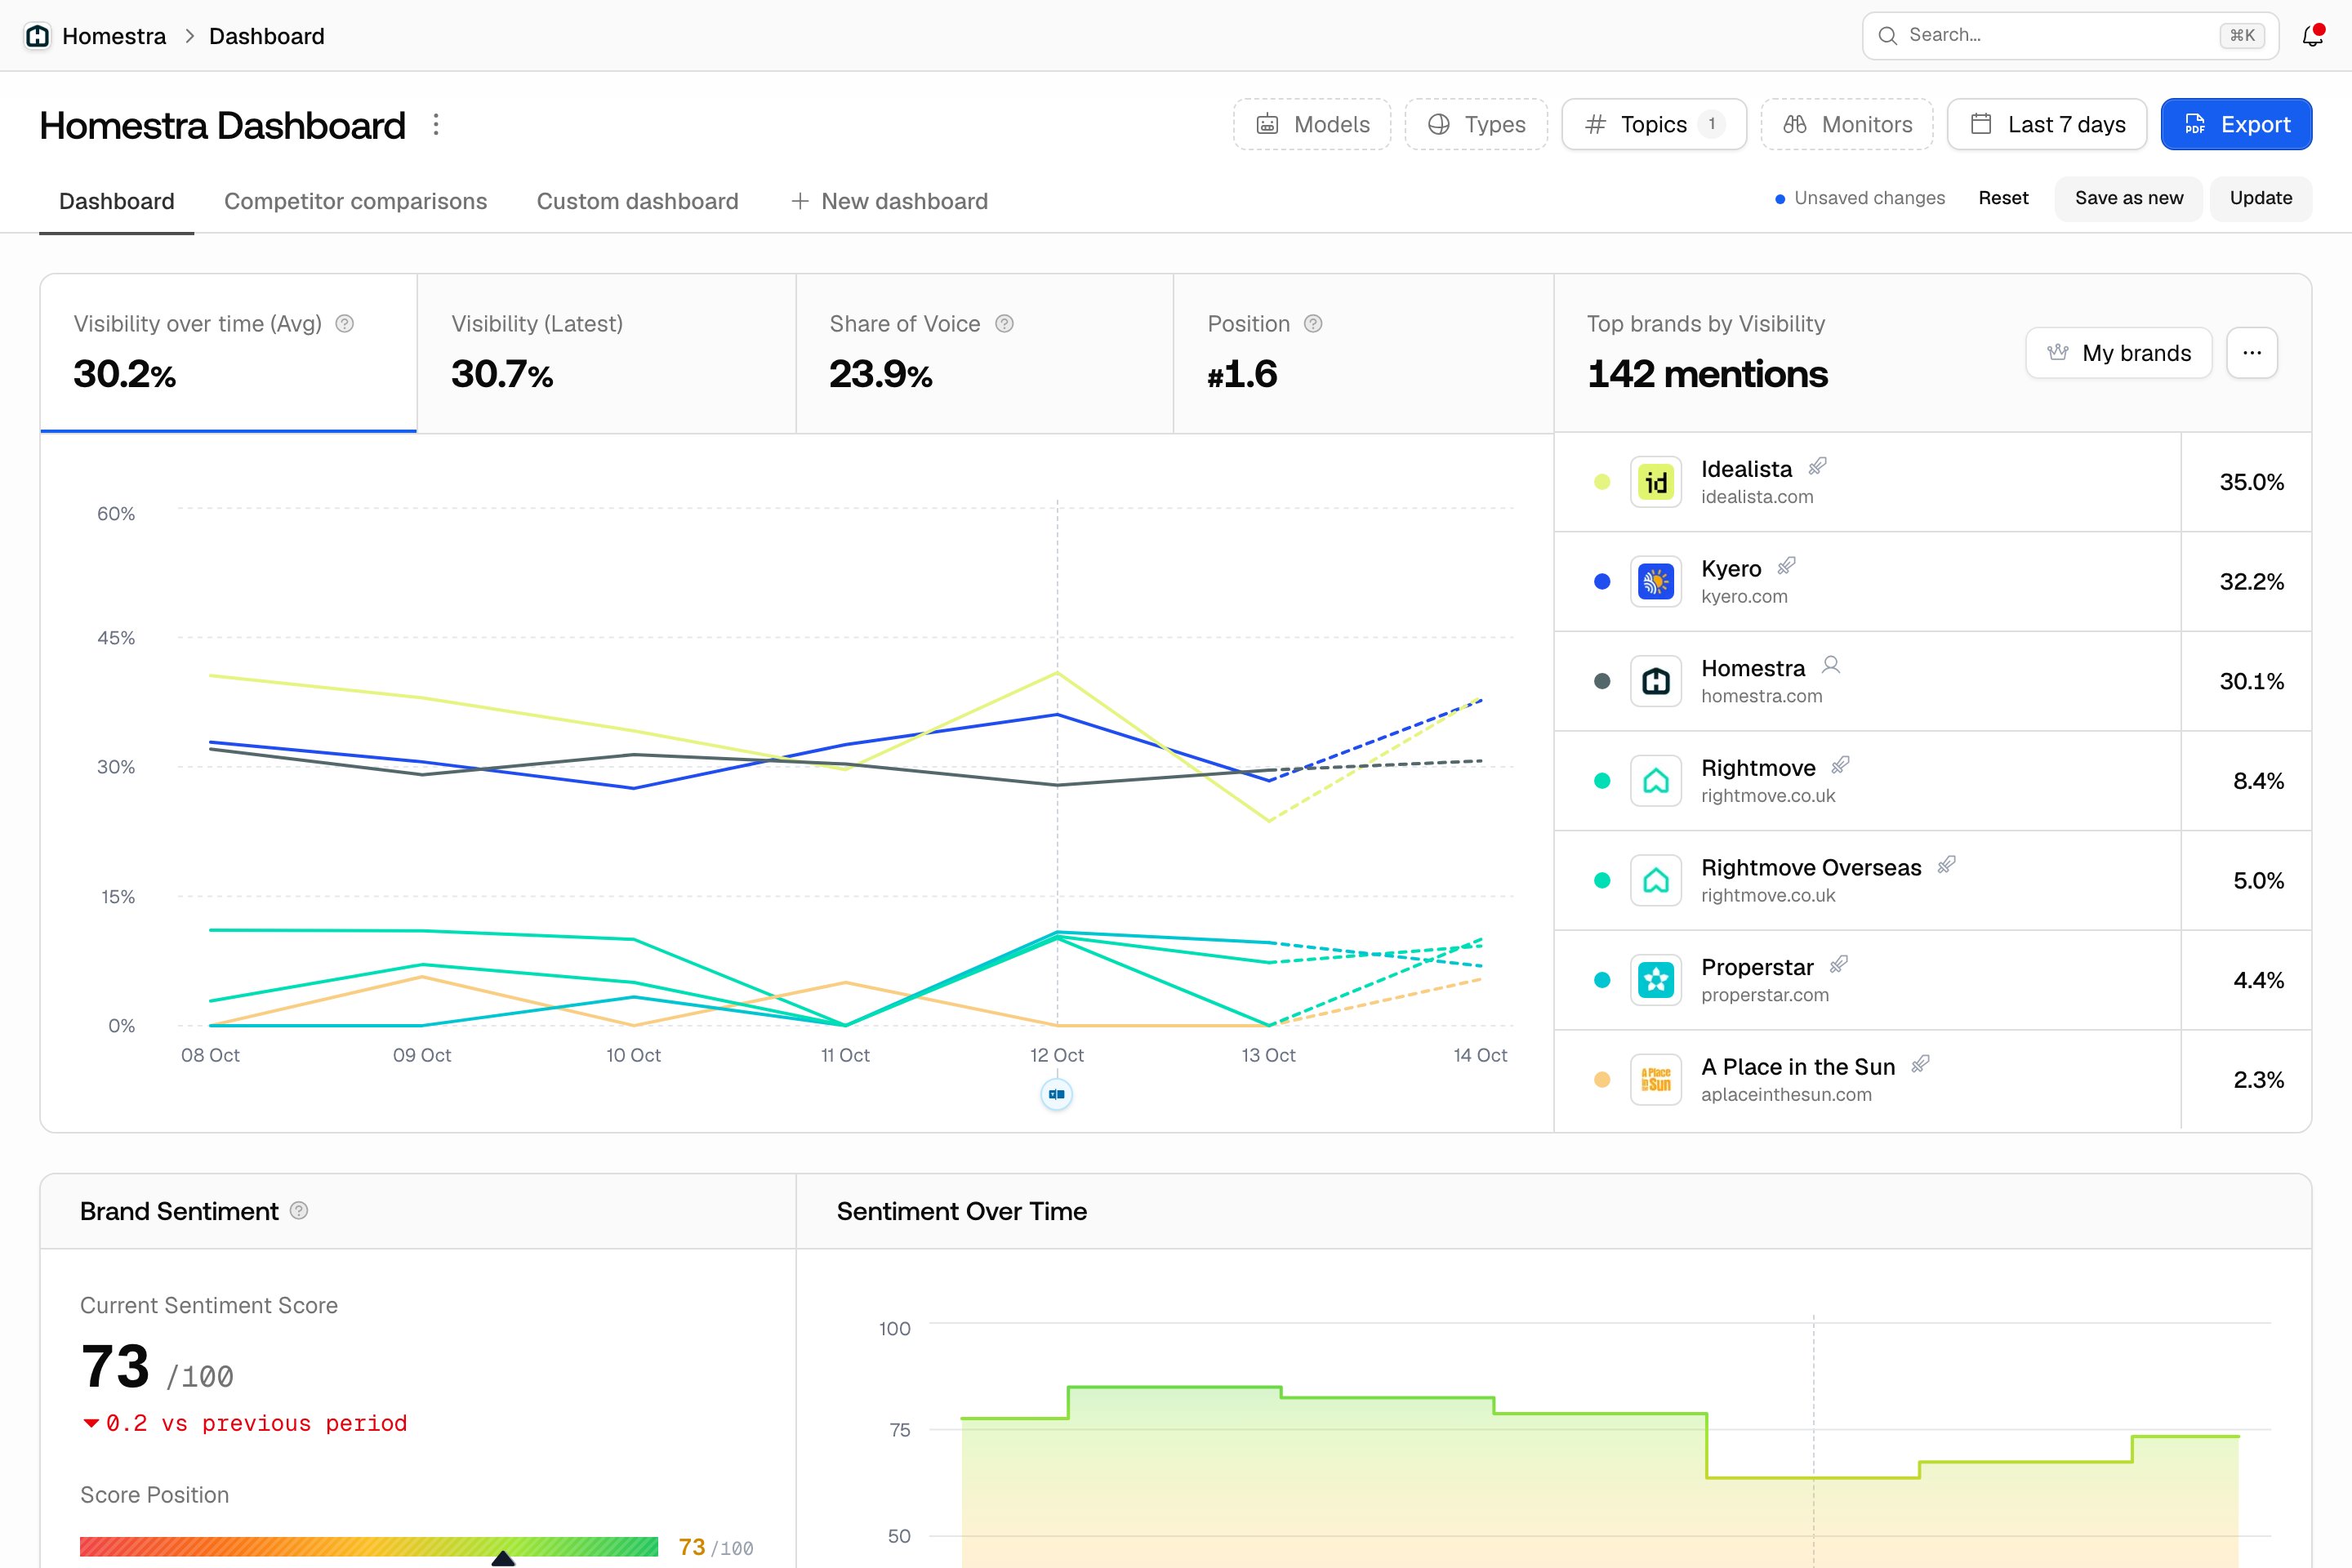
Task: Click the Homestra logo in brands list
Action: (1656, 681)
